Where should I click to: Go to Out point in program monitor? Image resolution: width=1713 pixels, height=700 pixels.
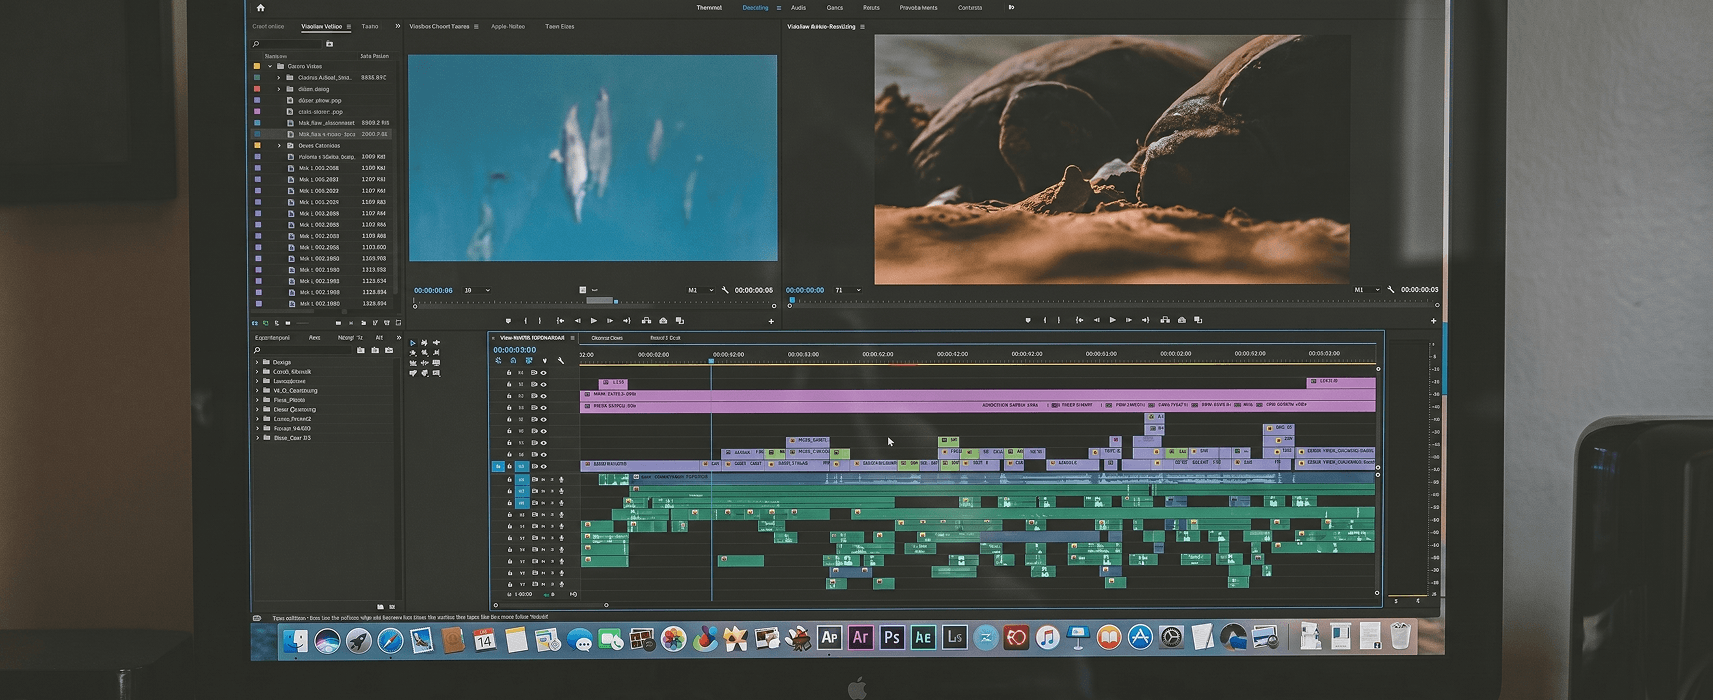click(x=1146, y=320)
